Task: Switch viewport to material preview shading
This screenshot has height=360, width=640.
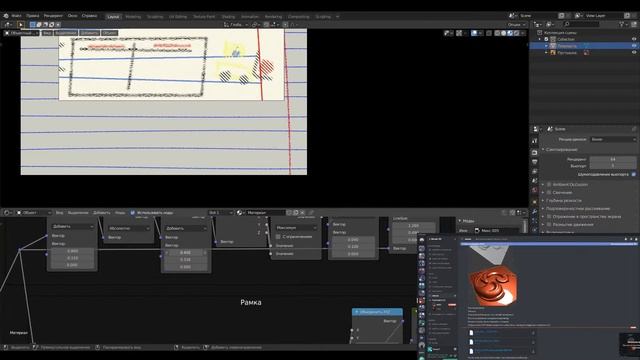Action: pyautogui.click(x=510, y=33)
